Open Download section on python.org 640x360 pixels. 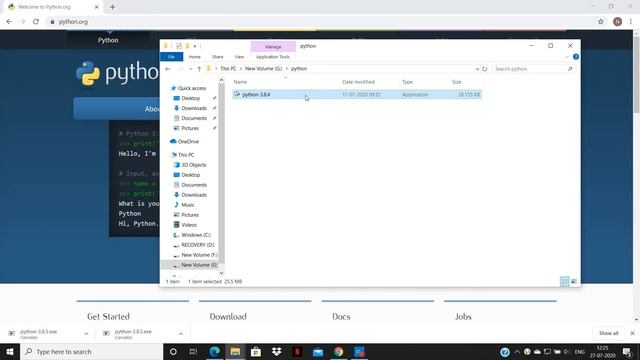click(x=228, y=316)
